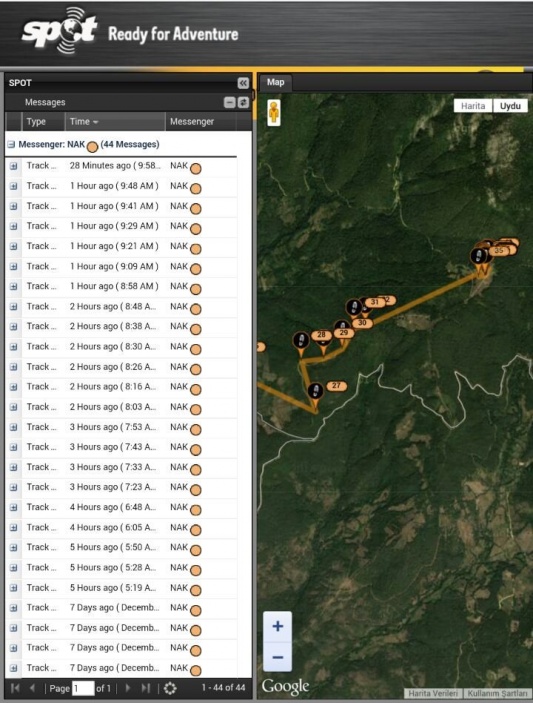
Task: Collapse the SPOT side panel
Action: (x=243, y=83)
